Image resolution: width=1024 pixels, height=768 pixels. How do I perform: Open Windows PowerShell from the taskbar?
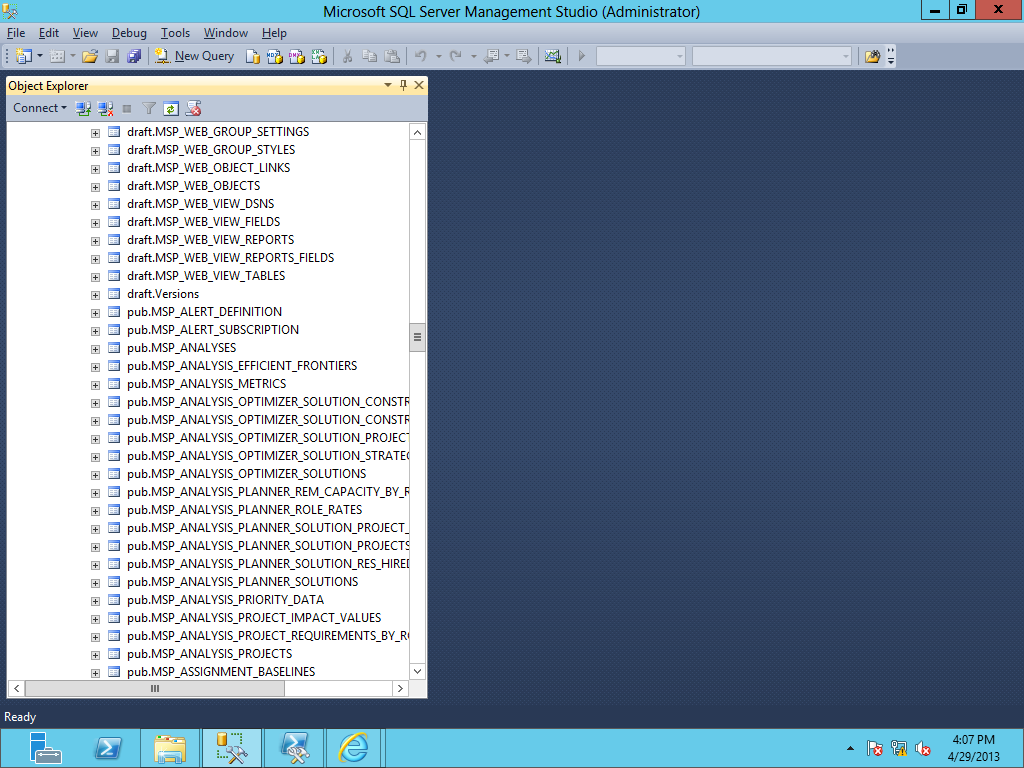(x=108, y=748)
